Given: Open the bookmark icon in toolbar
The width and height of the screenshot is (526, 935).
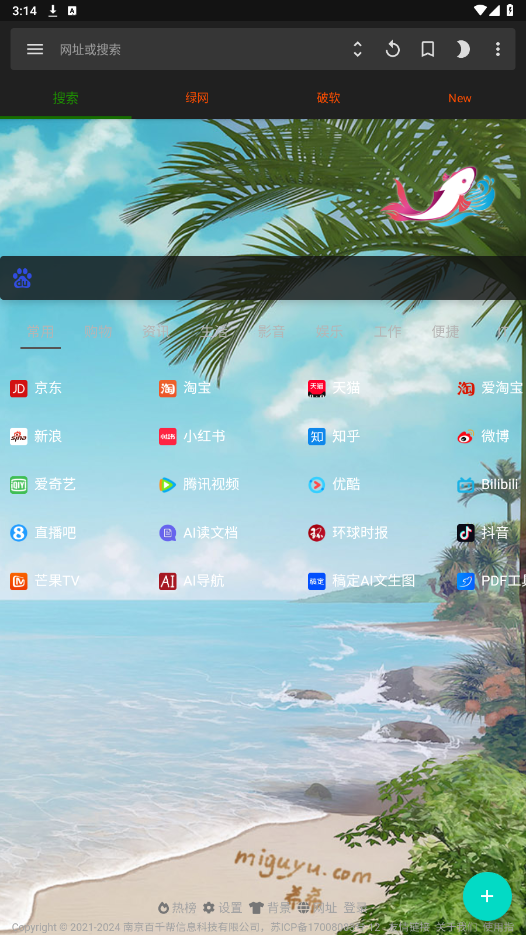Looking at the screenshot, I should (428, 49).
